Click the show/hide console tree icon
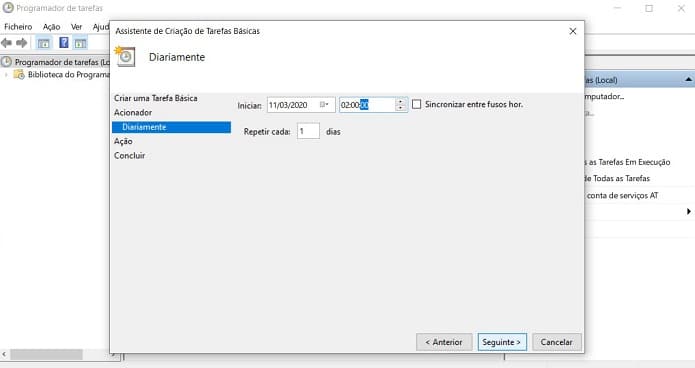695x368 pixels. point(43,43)
